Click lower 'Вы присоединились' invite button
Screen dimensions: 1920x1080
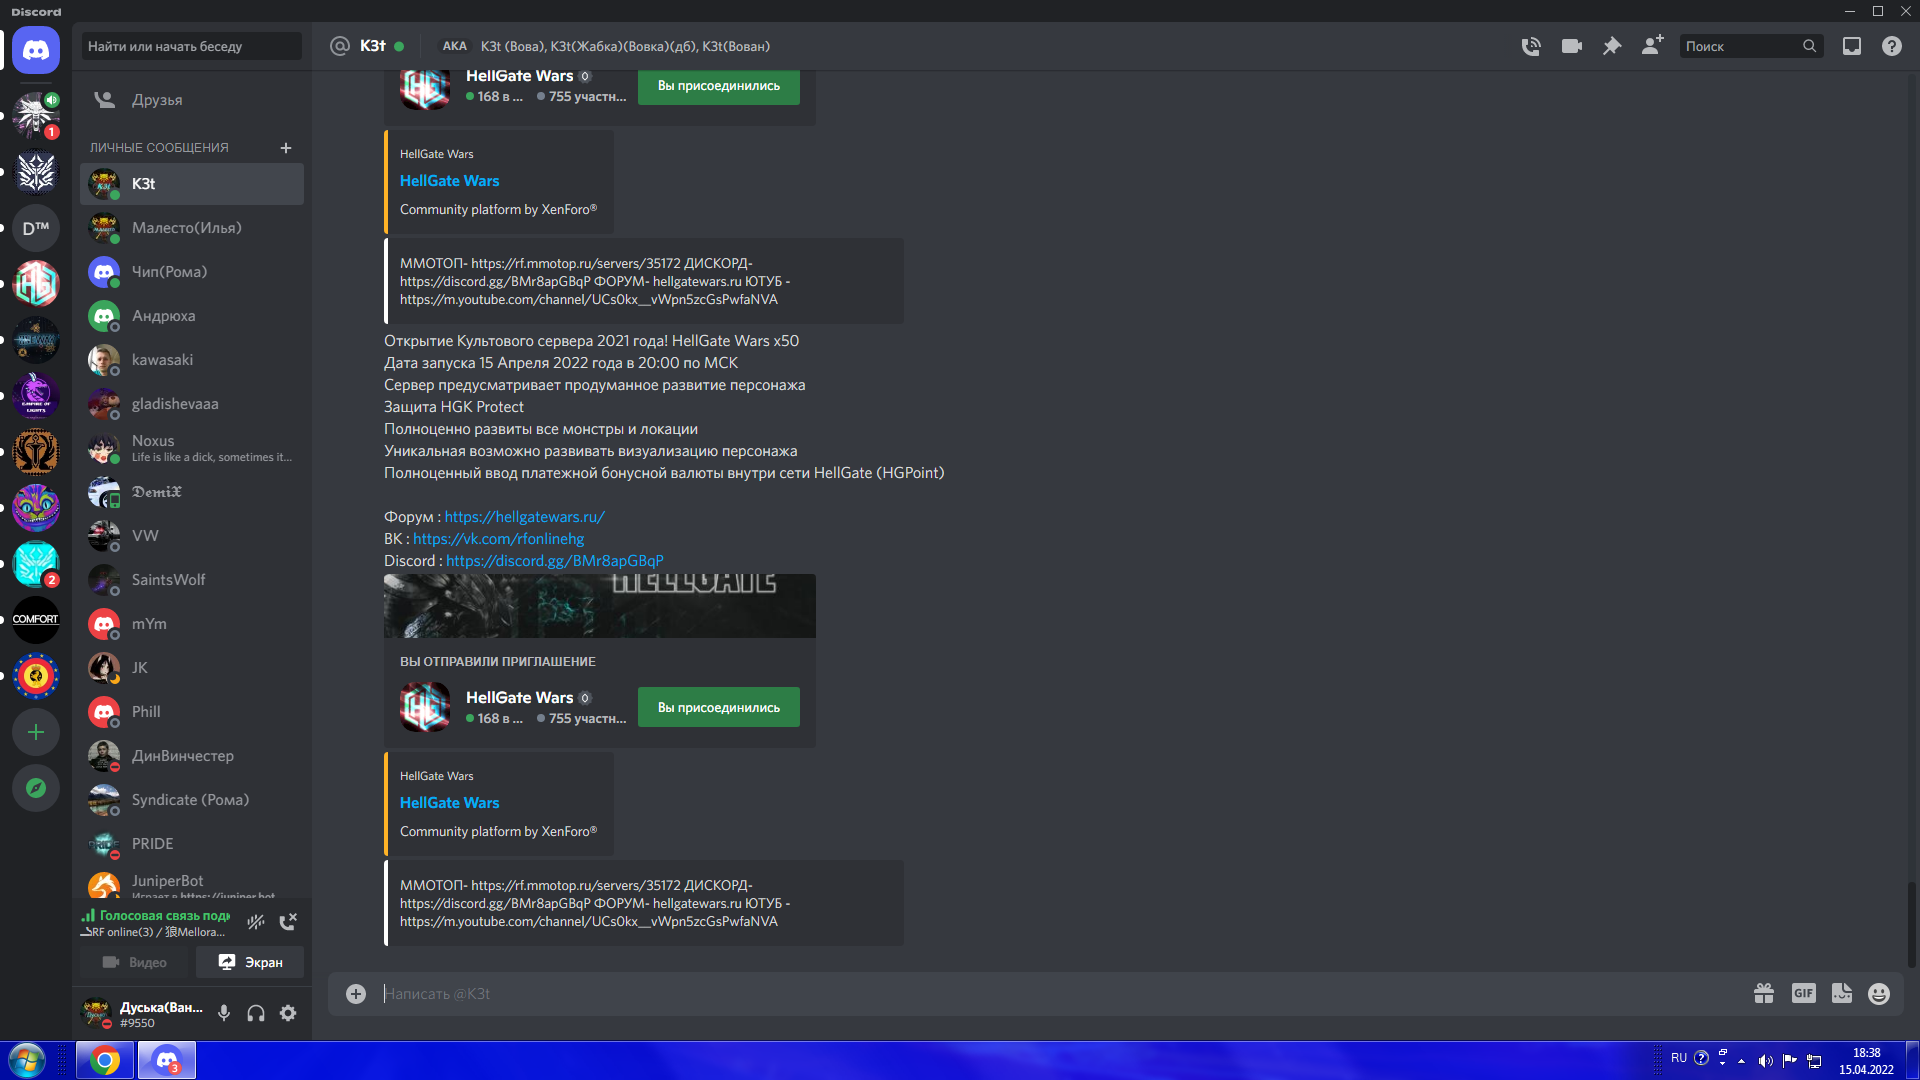click(718, 707)
